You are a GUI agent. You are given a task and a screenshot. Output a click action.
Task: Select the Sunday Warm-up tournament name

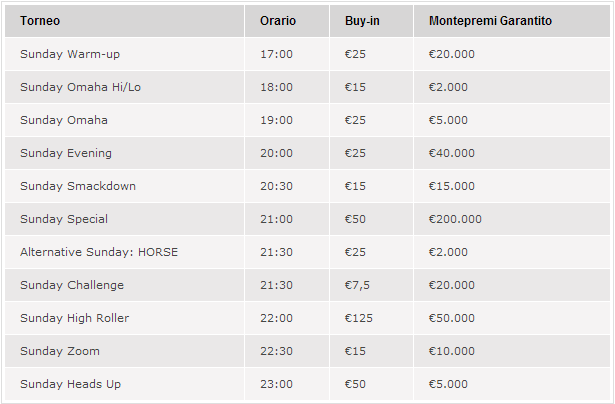click(x=70, y=54)
